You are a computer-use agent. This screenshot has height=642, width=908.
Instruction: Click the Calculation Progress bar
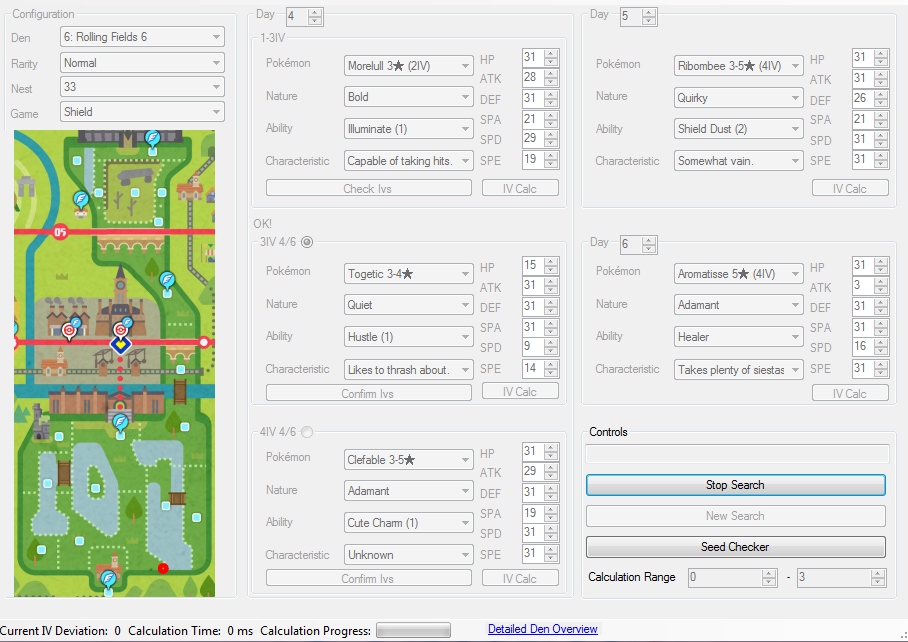point(412,630)
